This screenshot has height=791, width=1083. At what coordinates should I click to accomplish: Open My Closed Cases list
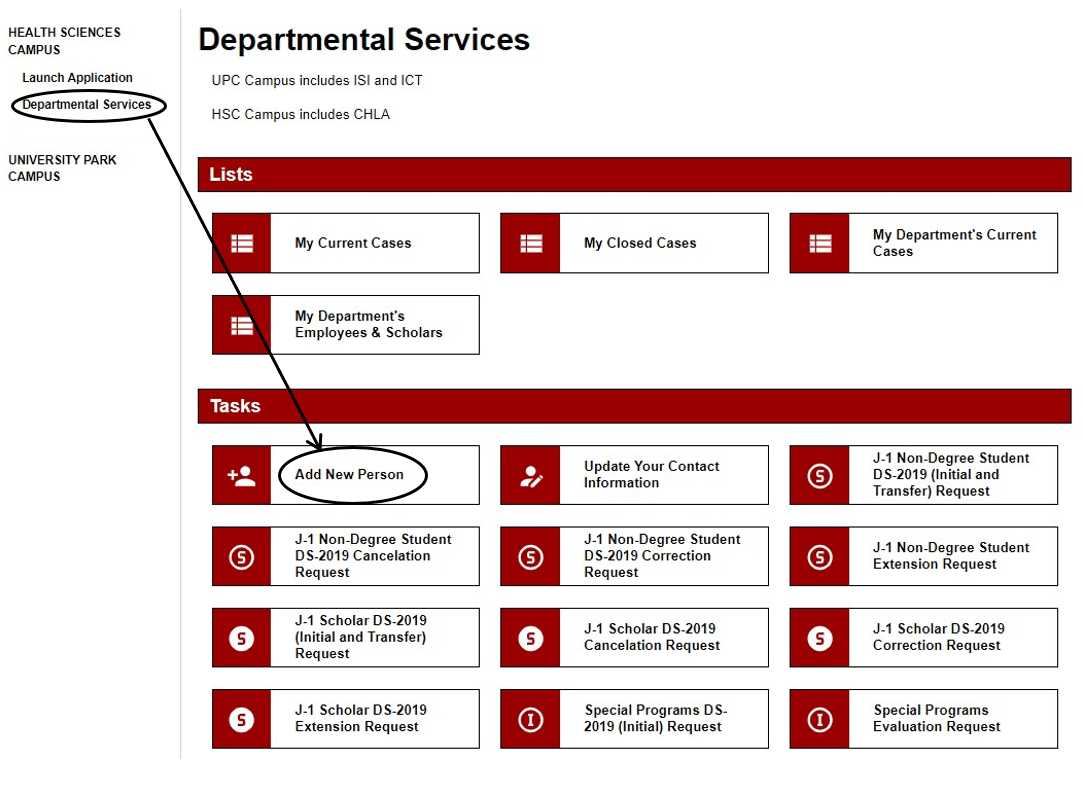[x=635, y=243]
